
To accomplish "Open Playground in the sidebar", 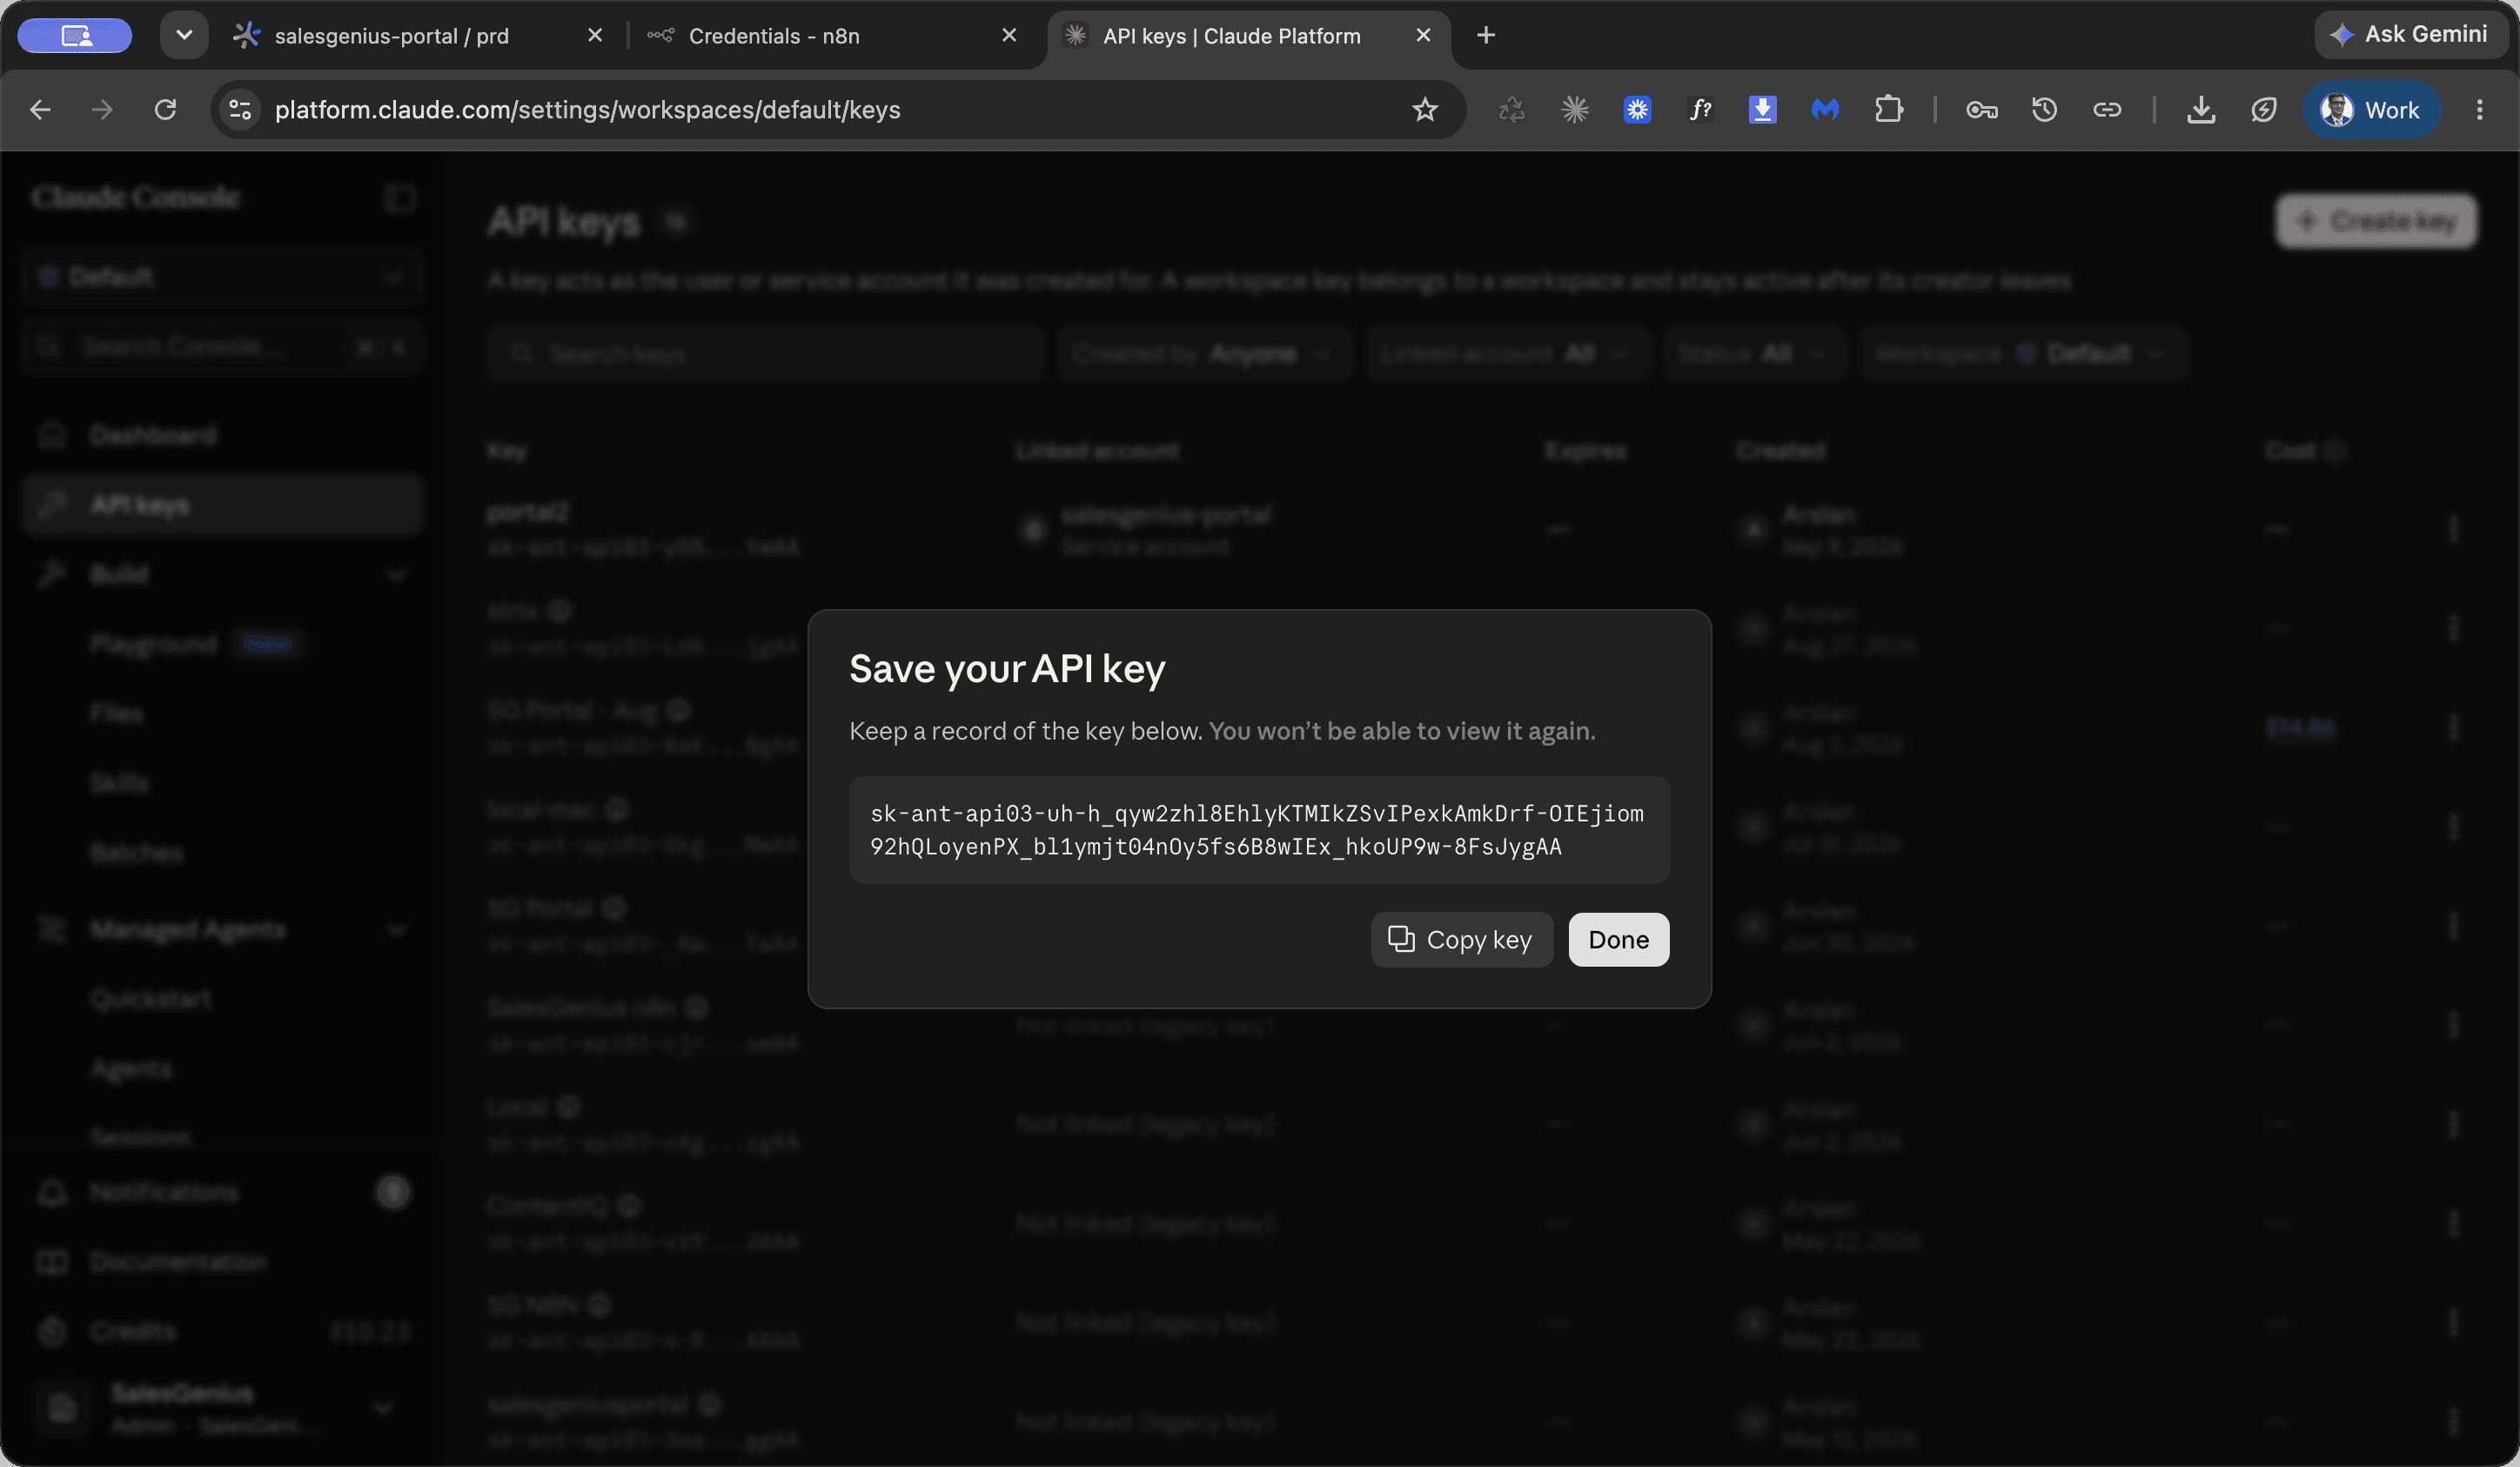I will (153, 644).
